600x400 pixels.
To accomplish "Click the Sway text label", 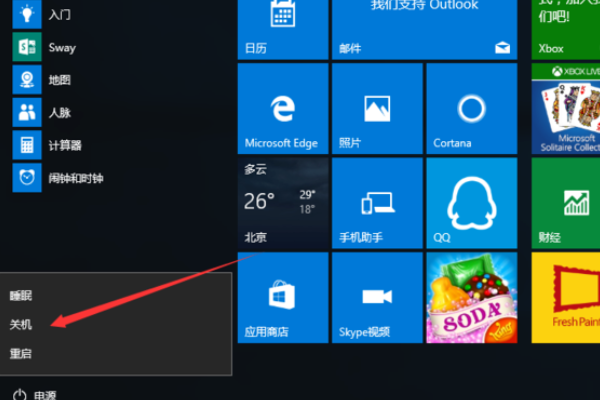I will (x=62, y=47).
